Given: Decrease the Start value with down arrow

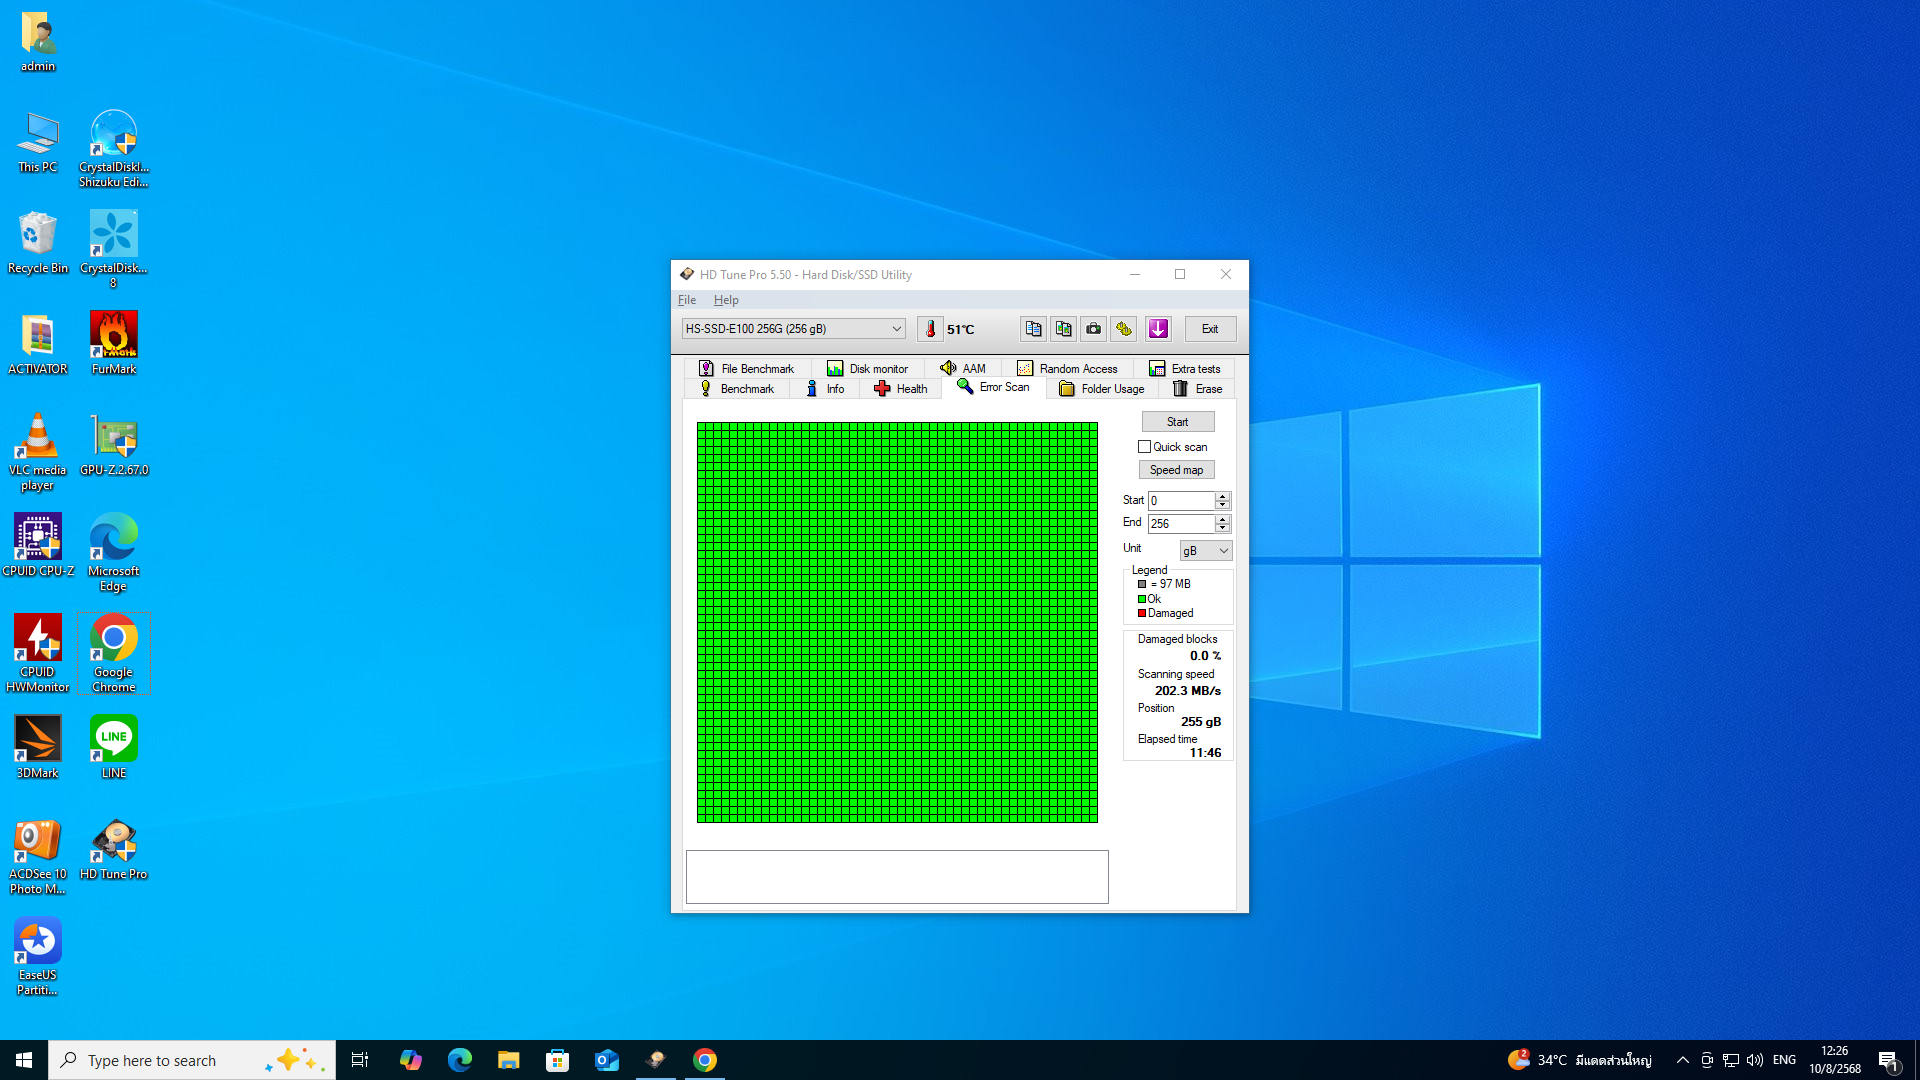Looking at the screenshot, I should pyautogui.click(x=1222, y=505).
